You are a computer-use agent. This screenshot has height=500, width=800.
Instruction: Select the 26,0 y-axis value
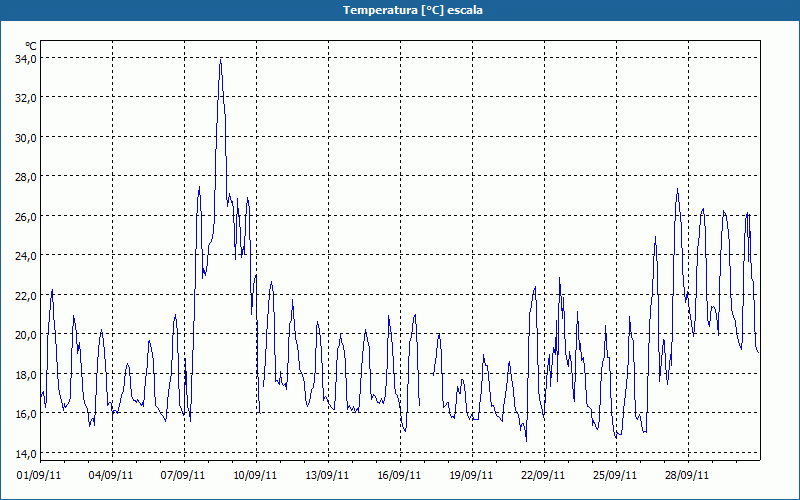tap(26, 216)
